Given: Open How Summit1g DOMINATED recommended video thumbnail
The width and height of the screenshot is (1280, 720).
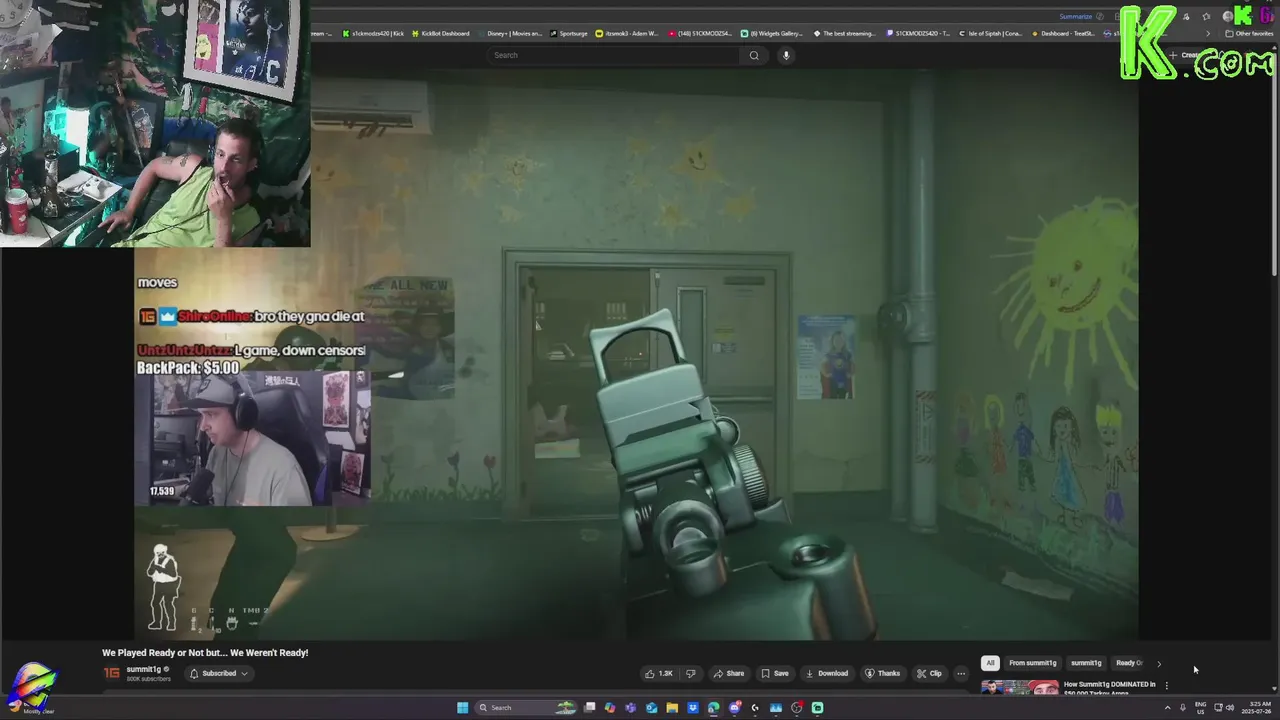Looking at the screenshot, I should (x=1019, y=688).
